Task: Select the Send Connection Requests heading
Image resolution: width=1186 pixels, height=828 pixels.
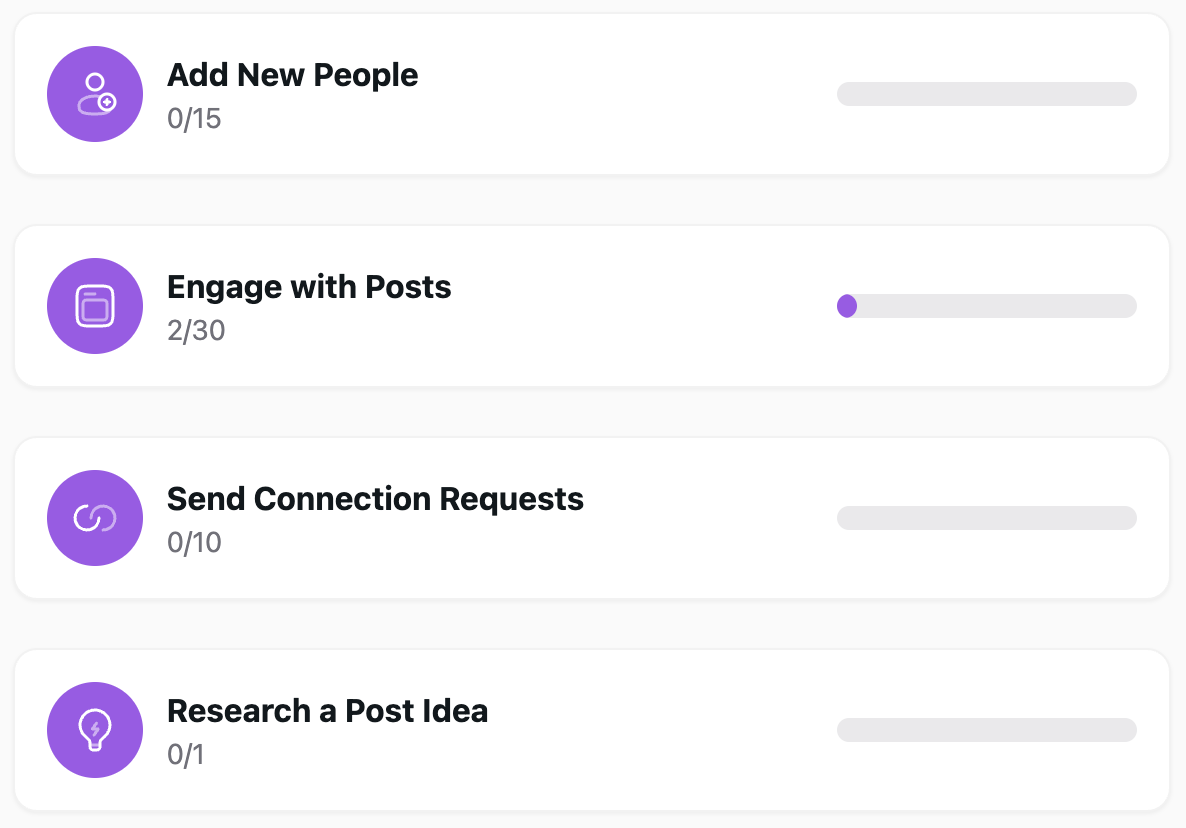Action: click(375, 499)
